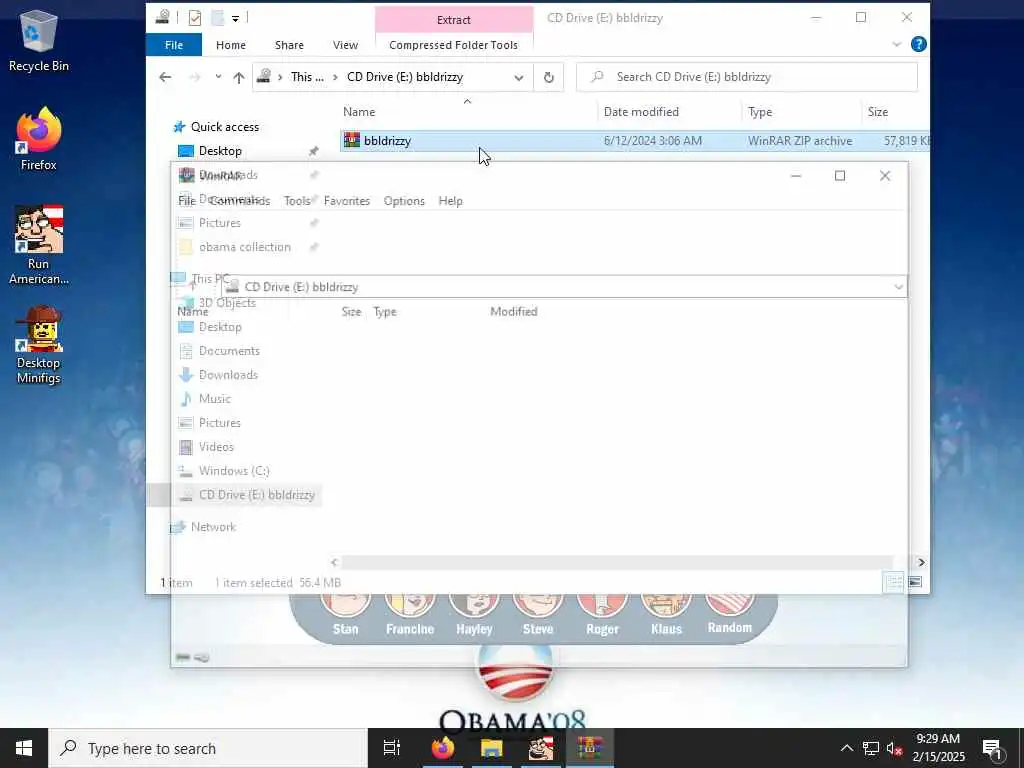Open the WinRAR Tools menu
The height and width of the screenshot is (768, 1024).
point(297,201)
